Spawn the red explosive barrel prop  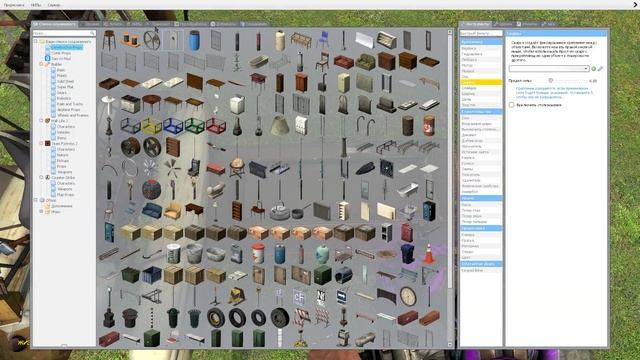pyautogui.click(x=429, y=125)
